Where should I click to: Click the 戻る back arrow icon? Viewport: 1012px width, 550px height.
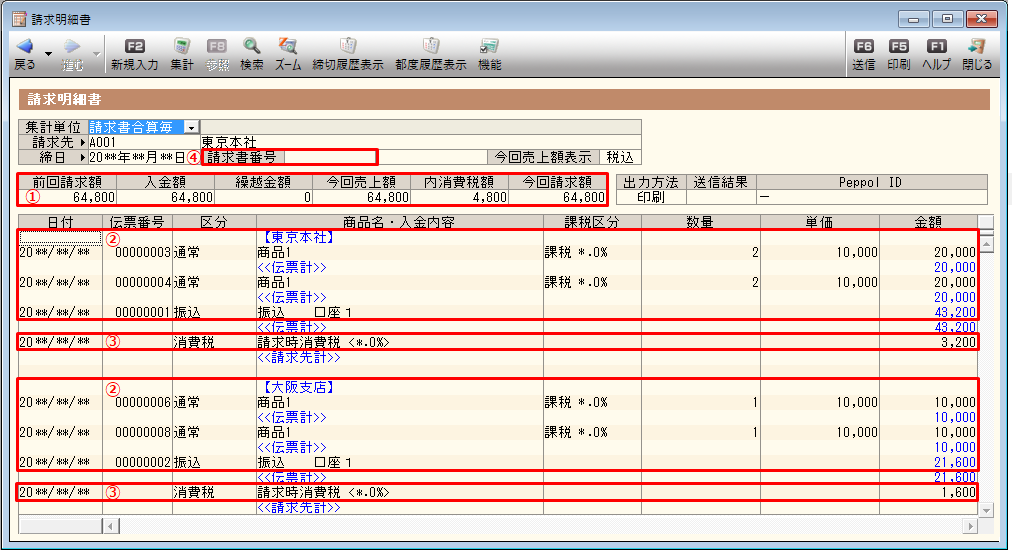click(25, 46)
